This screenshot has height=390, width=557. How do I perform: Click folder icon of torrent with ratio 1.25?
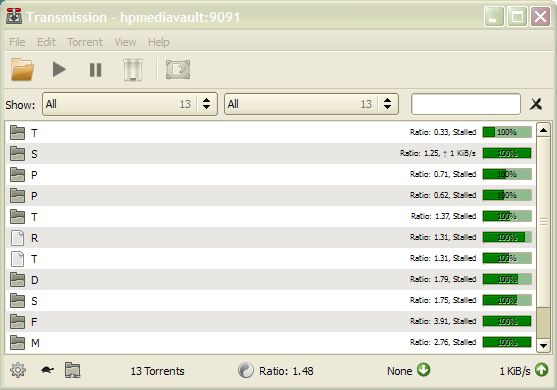(17, 153)
